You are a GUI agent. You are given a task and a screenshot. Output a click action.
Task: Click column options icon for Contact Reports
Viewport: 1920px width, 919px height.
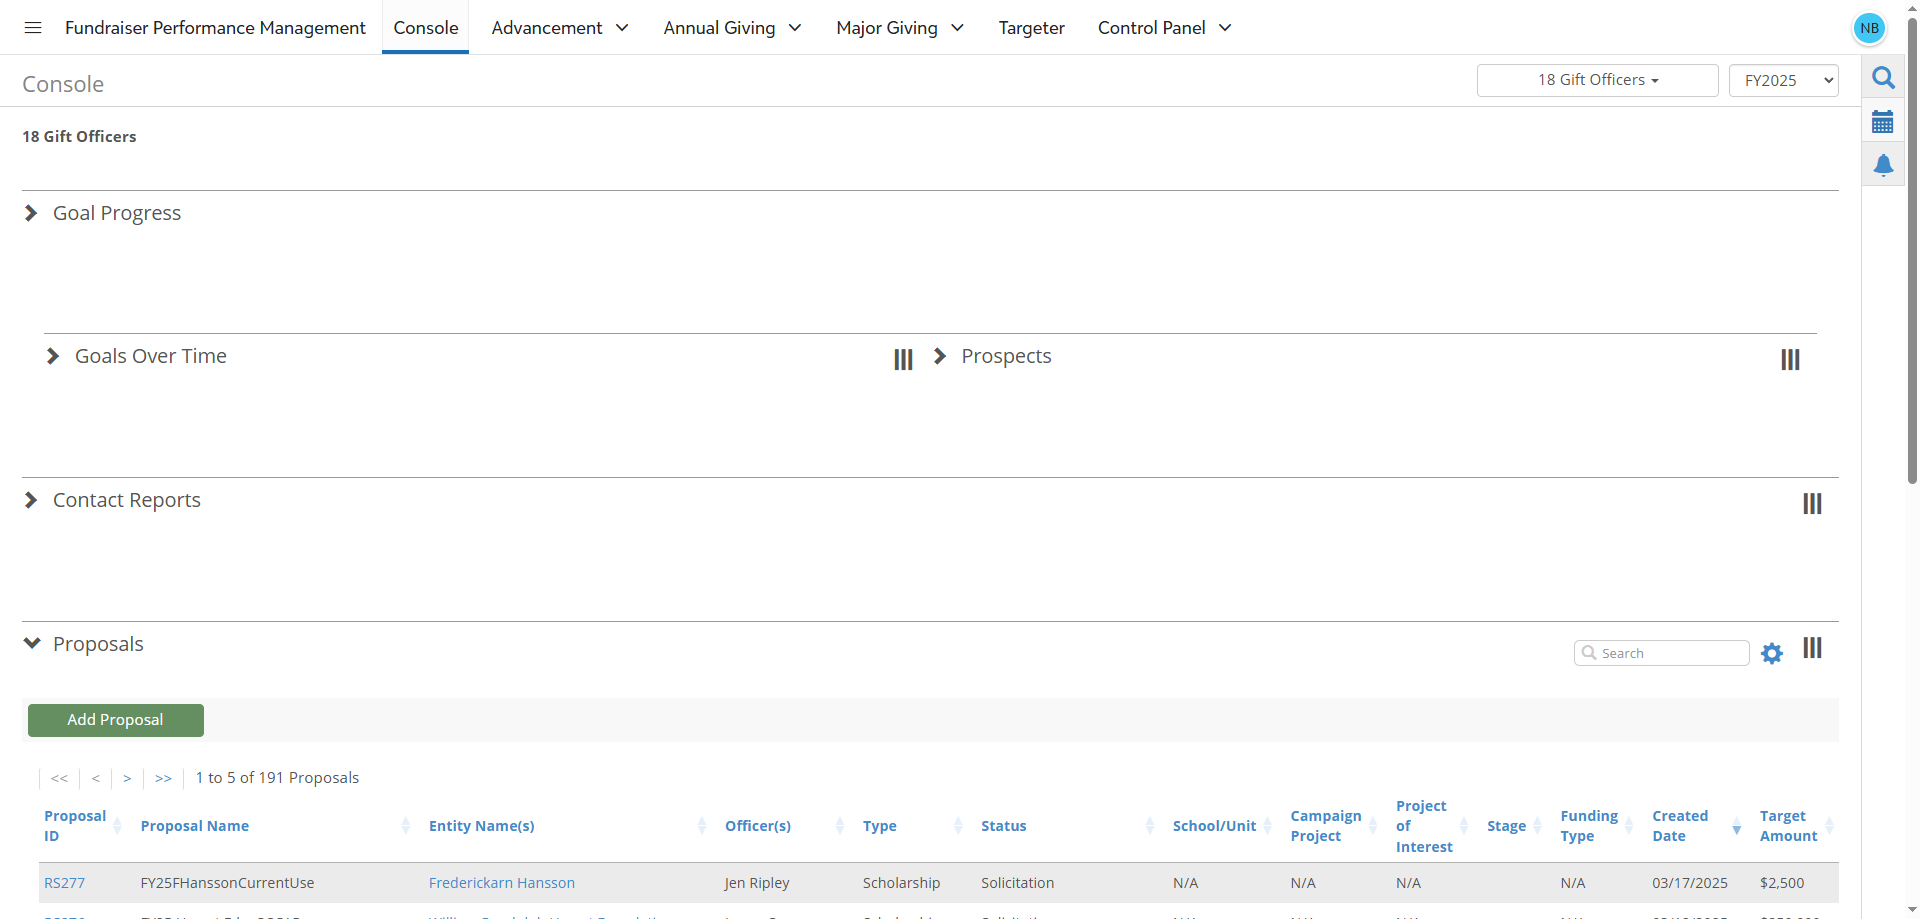1812,504
